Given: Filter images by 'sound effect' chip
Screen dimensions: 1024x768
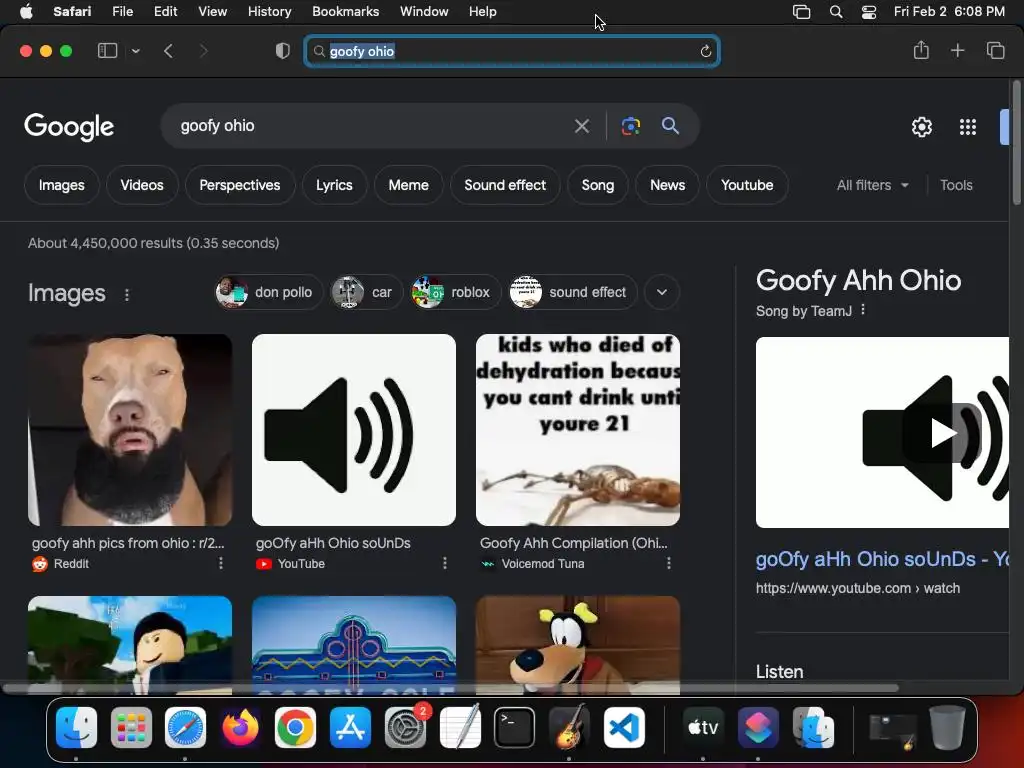Looking at the screenshot, I should (x=573, y=292).
